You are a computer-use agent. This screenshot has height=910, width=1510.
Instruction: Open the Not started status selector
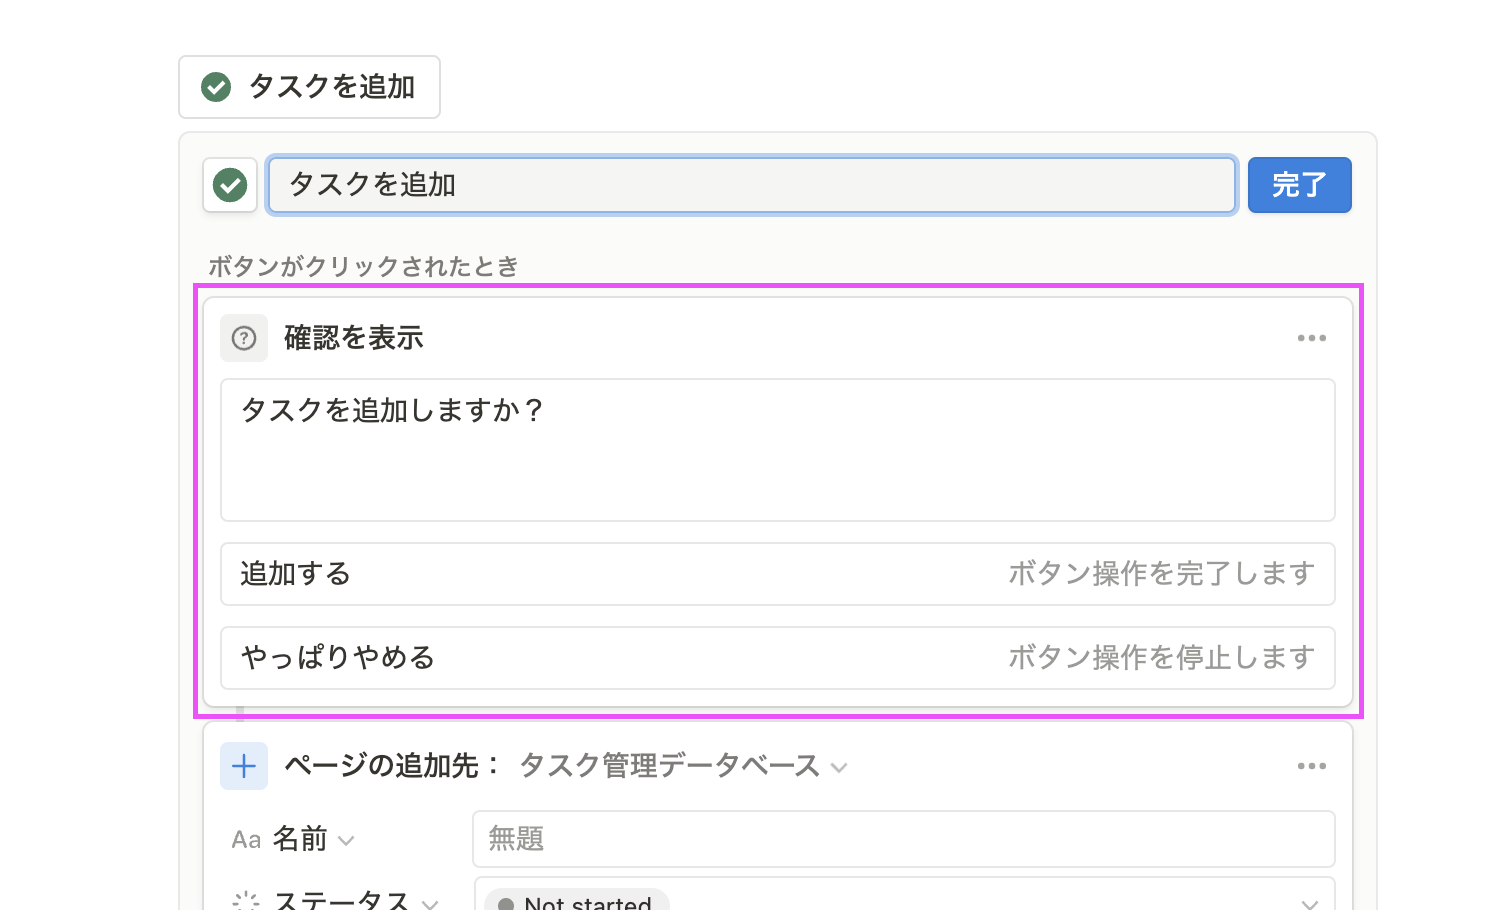point(904,895)
